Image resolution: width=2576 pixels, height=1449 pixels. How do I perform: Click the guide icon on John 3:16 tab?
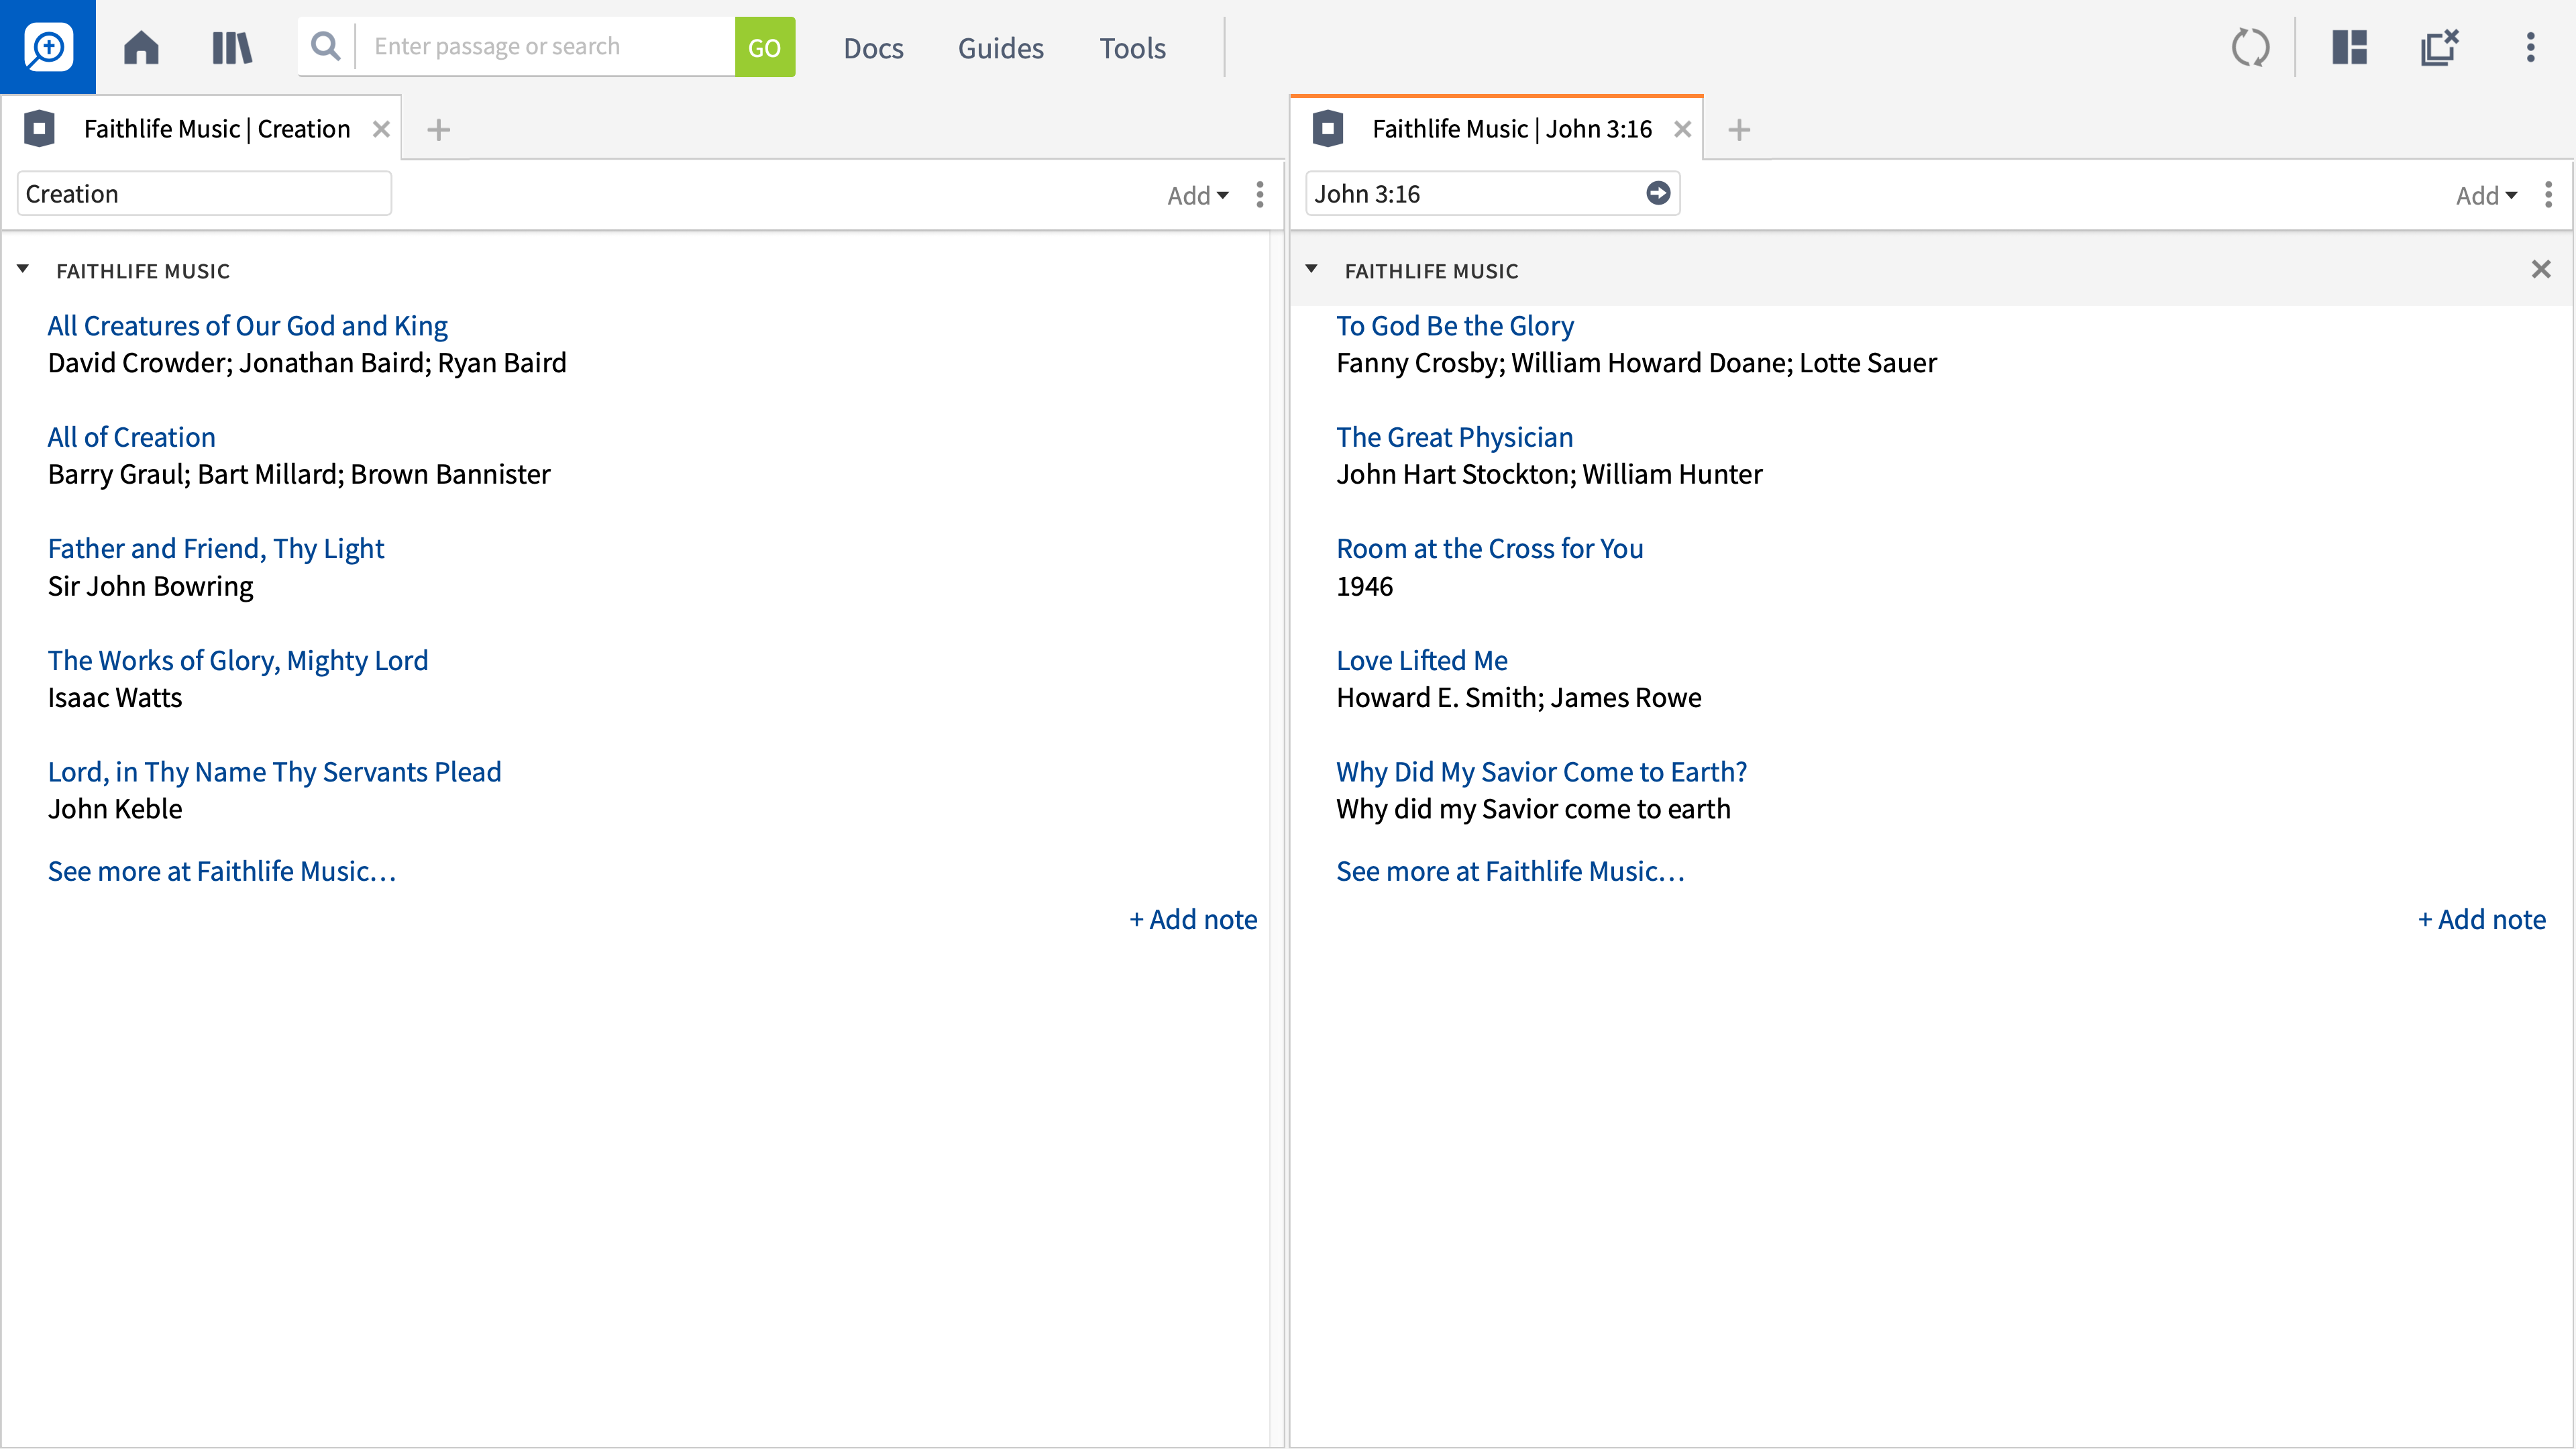pos(1328,128)
